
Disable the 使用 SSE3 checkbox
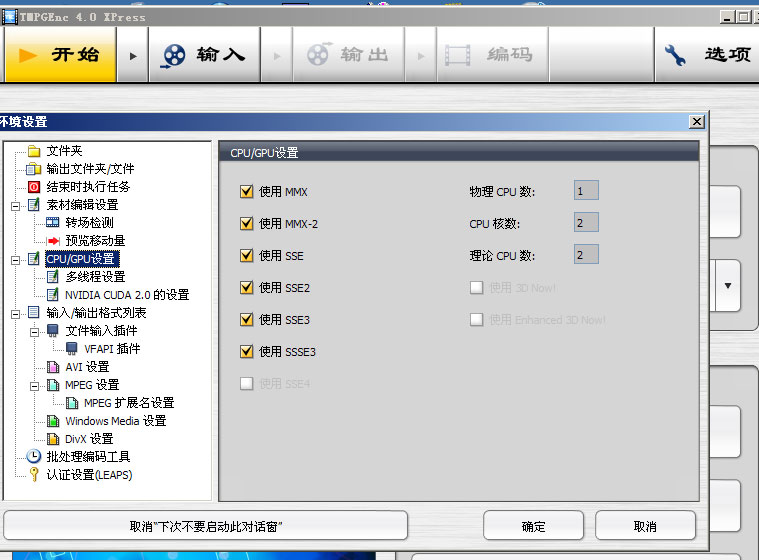[246, 319]
